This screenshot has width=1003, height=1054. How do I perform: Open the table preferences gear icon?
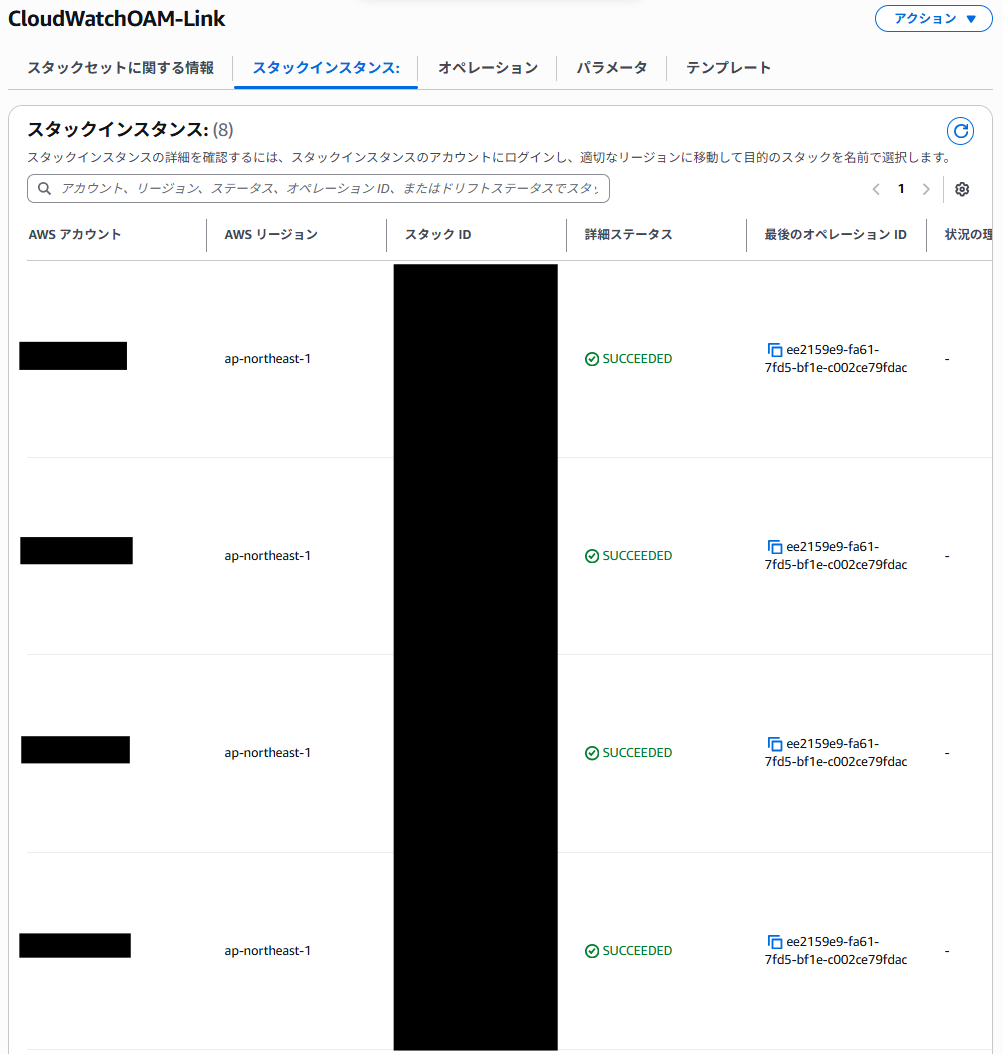pyautogui.click(x=961, y=189)
